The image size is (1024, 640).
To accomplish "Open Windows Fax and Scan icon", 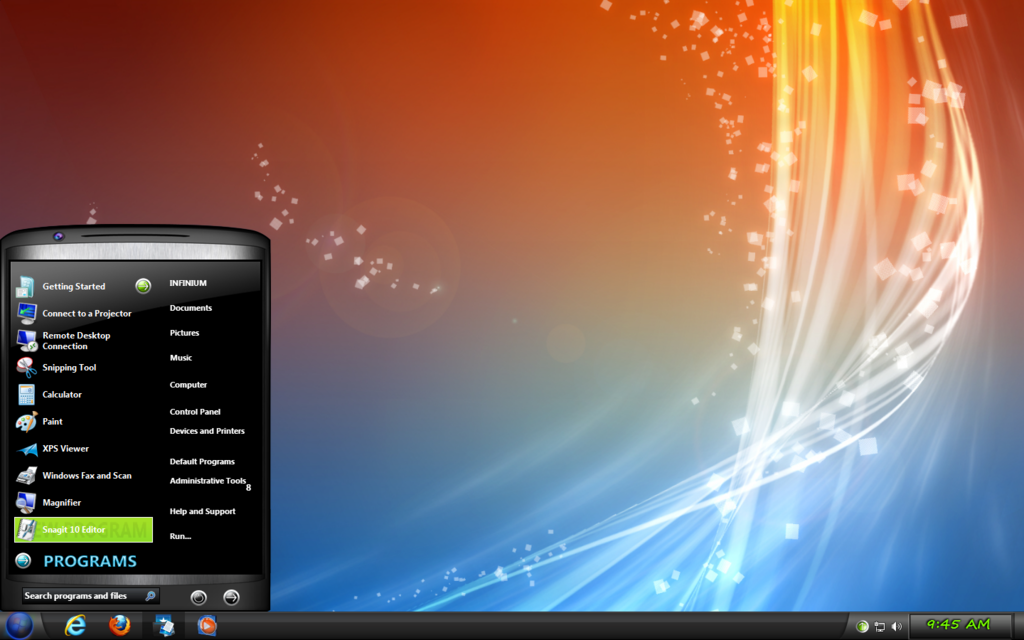I will (x=26, y=475).
